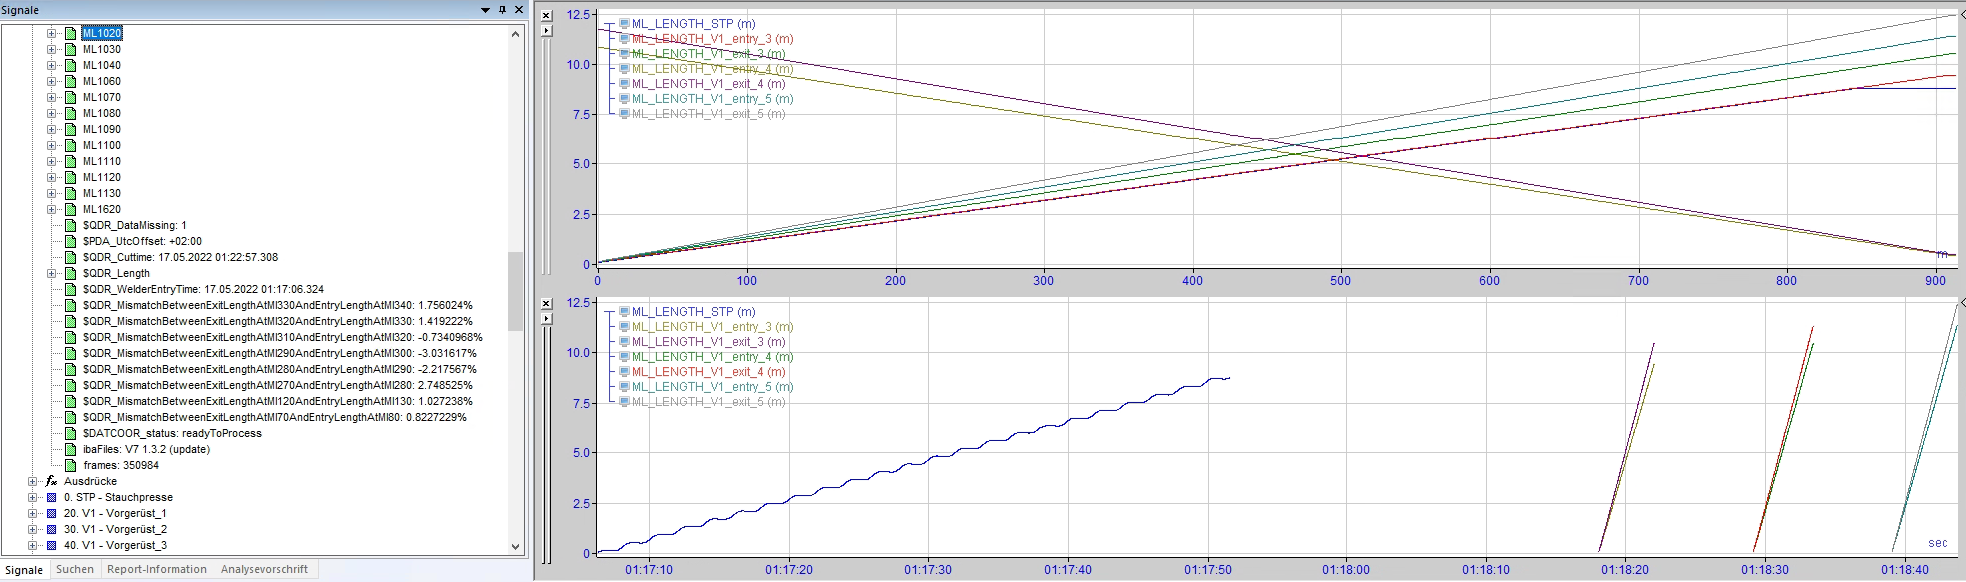Click signal icon of ML_LENGTH_STP in top legend
The width and height of the screenshot is (1966, 582).
pos(624,24)
